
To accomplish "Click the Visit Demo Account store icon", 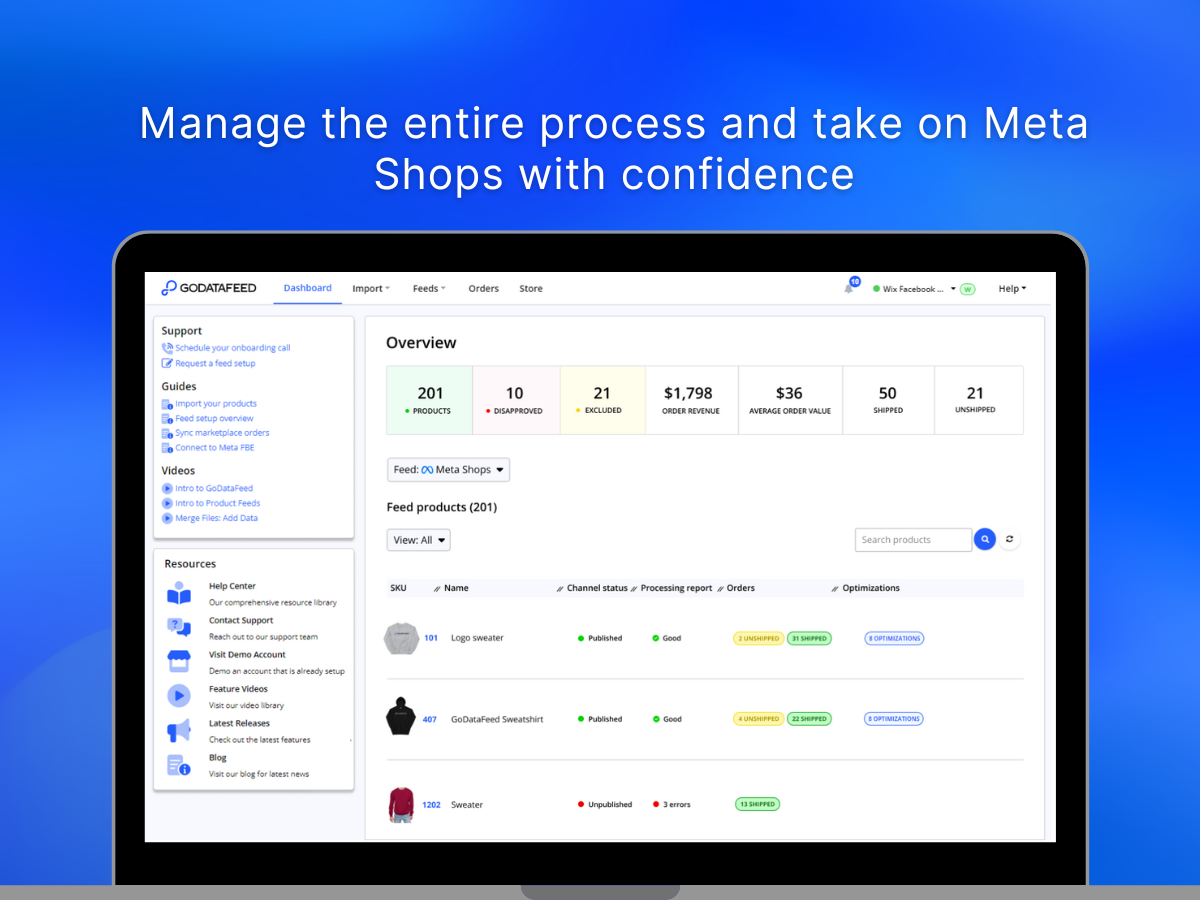I will (x=179, y=661).
